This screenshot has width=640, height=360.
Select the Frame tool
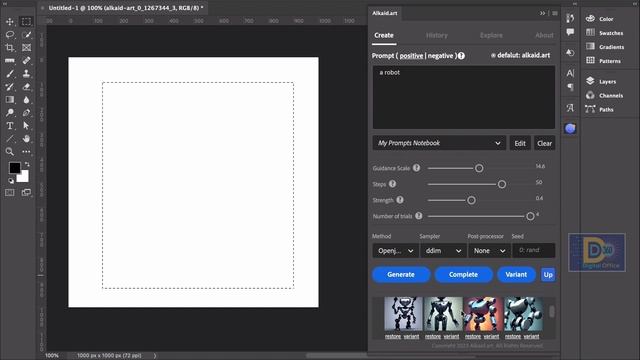pos(27,48)
